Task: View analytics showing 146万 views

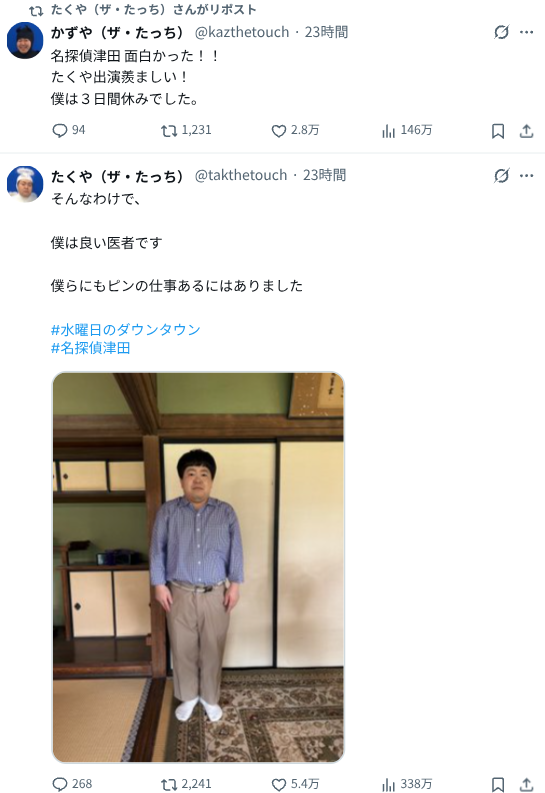Action: tap(407, 130)
